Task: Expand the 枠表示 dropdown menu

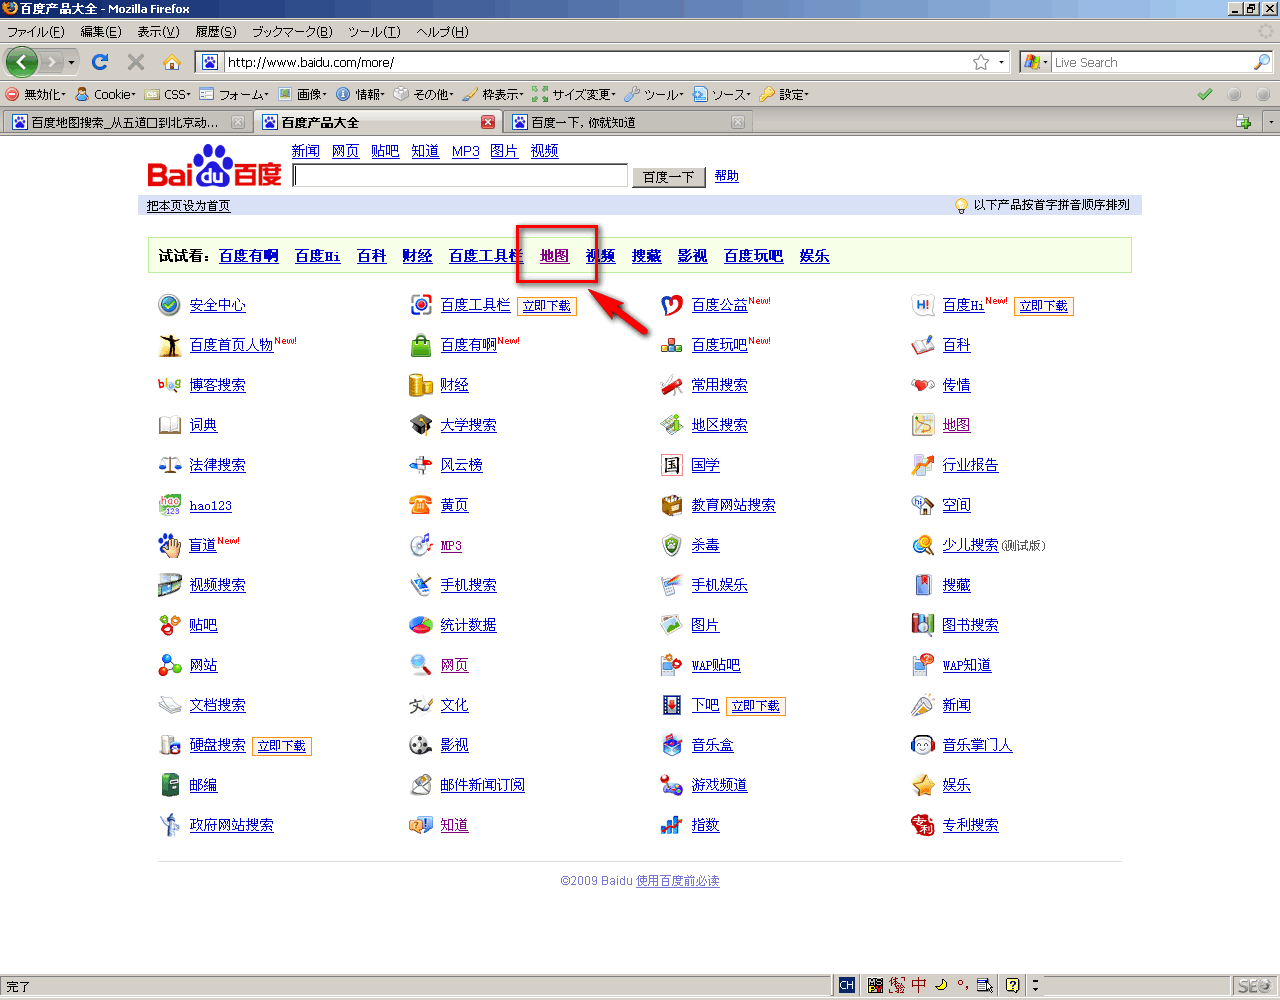Action: point(493,94)
